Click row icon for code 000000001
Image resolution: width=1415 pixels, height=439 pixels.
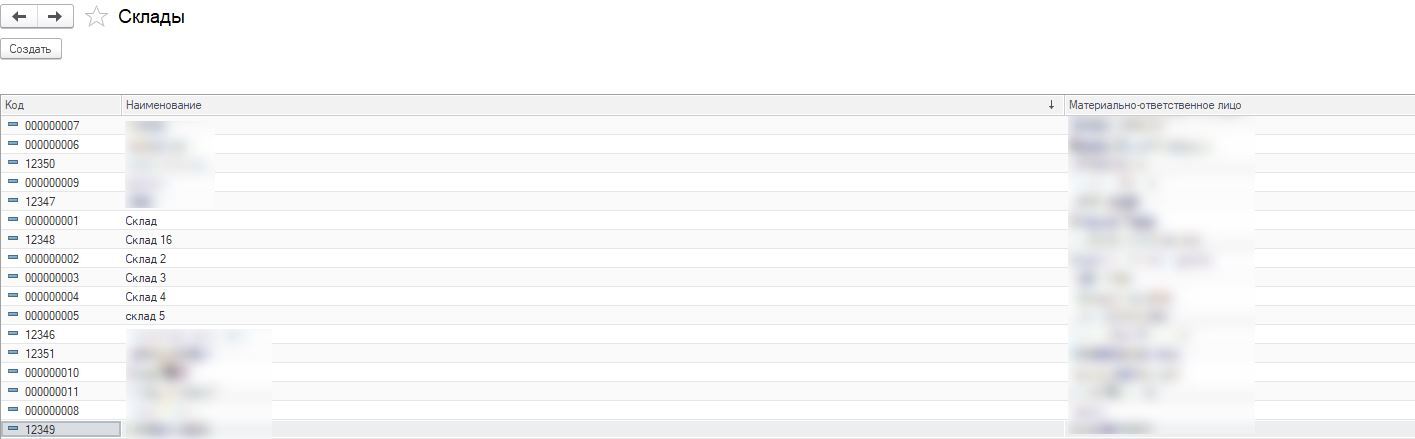[13, 220]
